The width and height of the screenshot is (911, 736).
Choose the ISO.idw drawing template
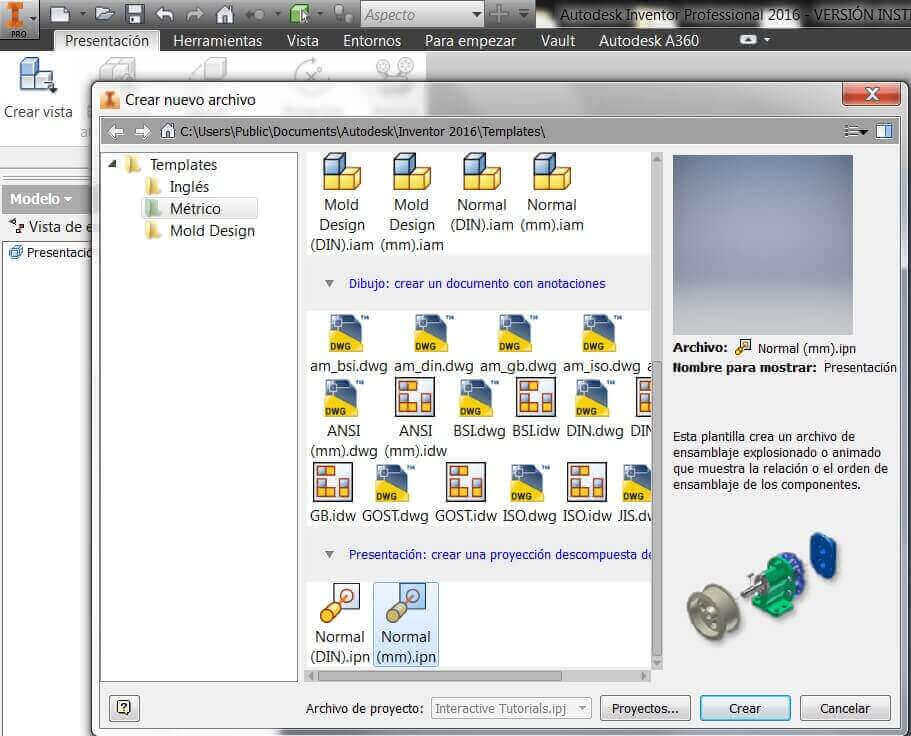click(x=587, y=492)
